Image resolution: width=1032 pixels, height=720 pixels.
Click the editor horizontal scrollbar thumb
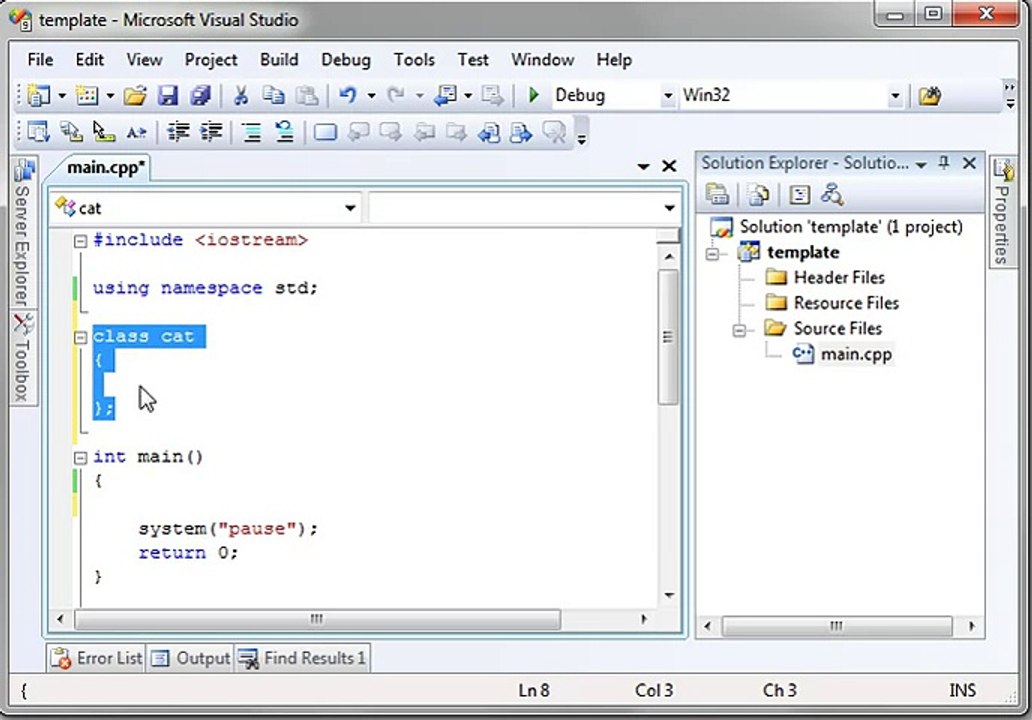pos(317,619)
